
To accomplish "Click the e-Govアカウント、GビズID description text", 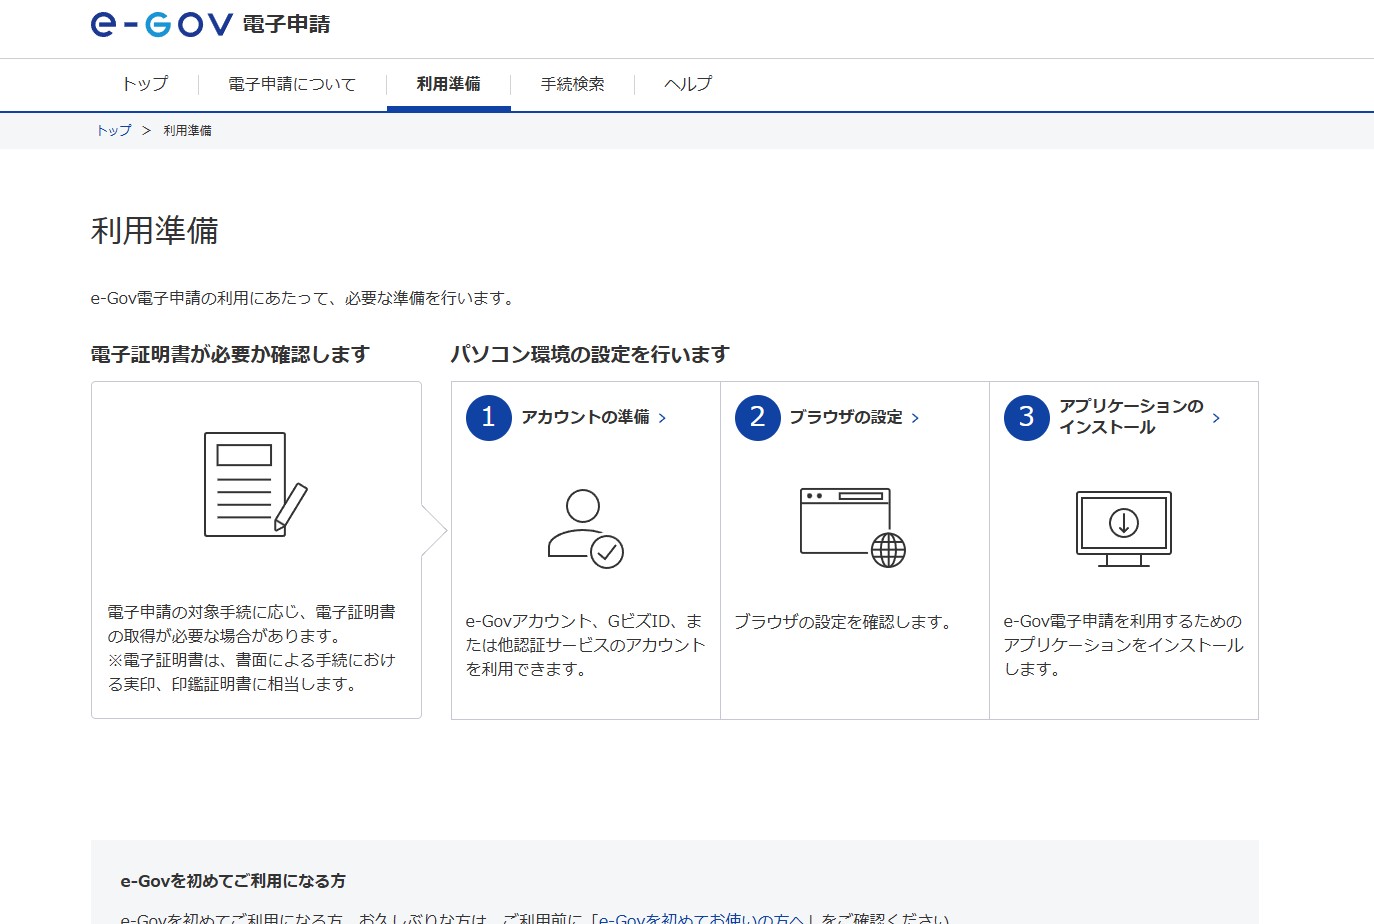I will point(585,645).
